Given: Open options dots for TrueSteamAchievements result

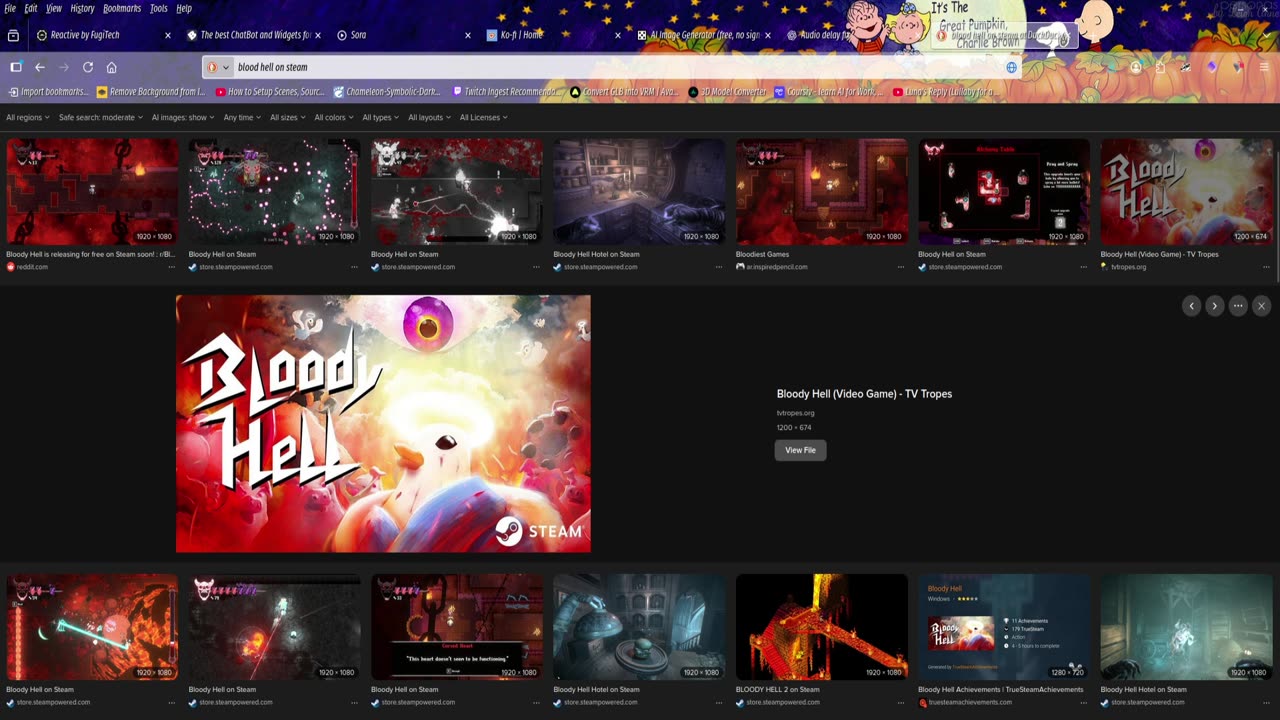Looking at the screenshot, I should pyautogui.click(x=1083, y=702).
